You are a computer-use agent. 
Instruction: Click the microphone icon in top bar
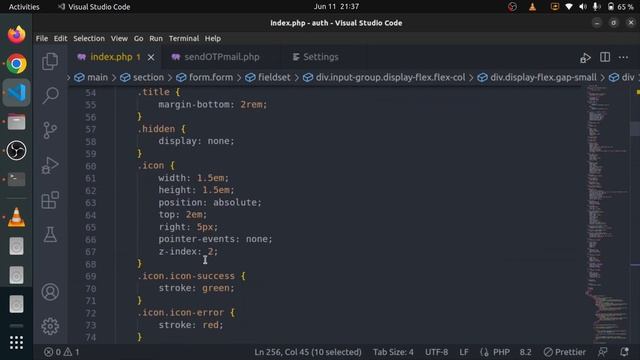pyautogui.click(x=596, y=7)
